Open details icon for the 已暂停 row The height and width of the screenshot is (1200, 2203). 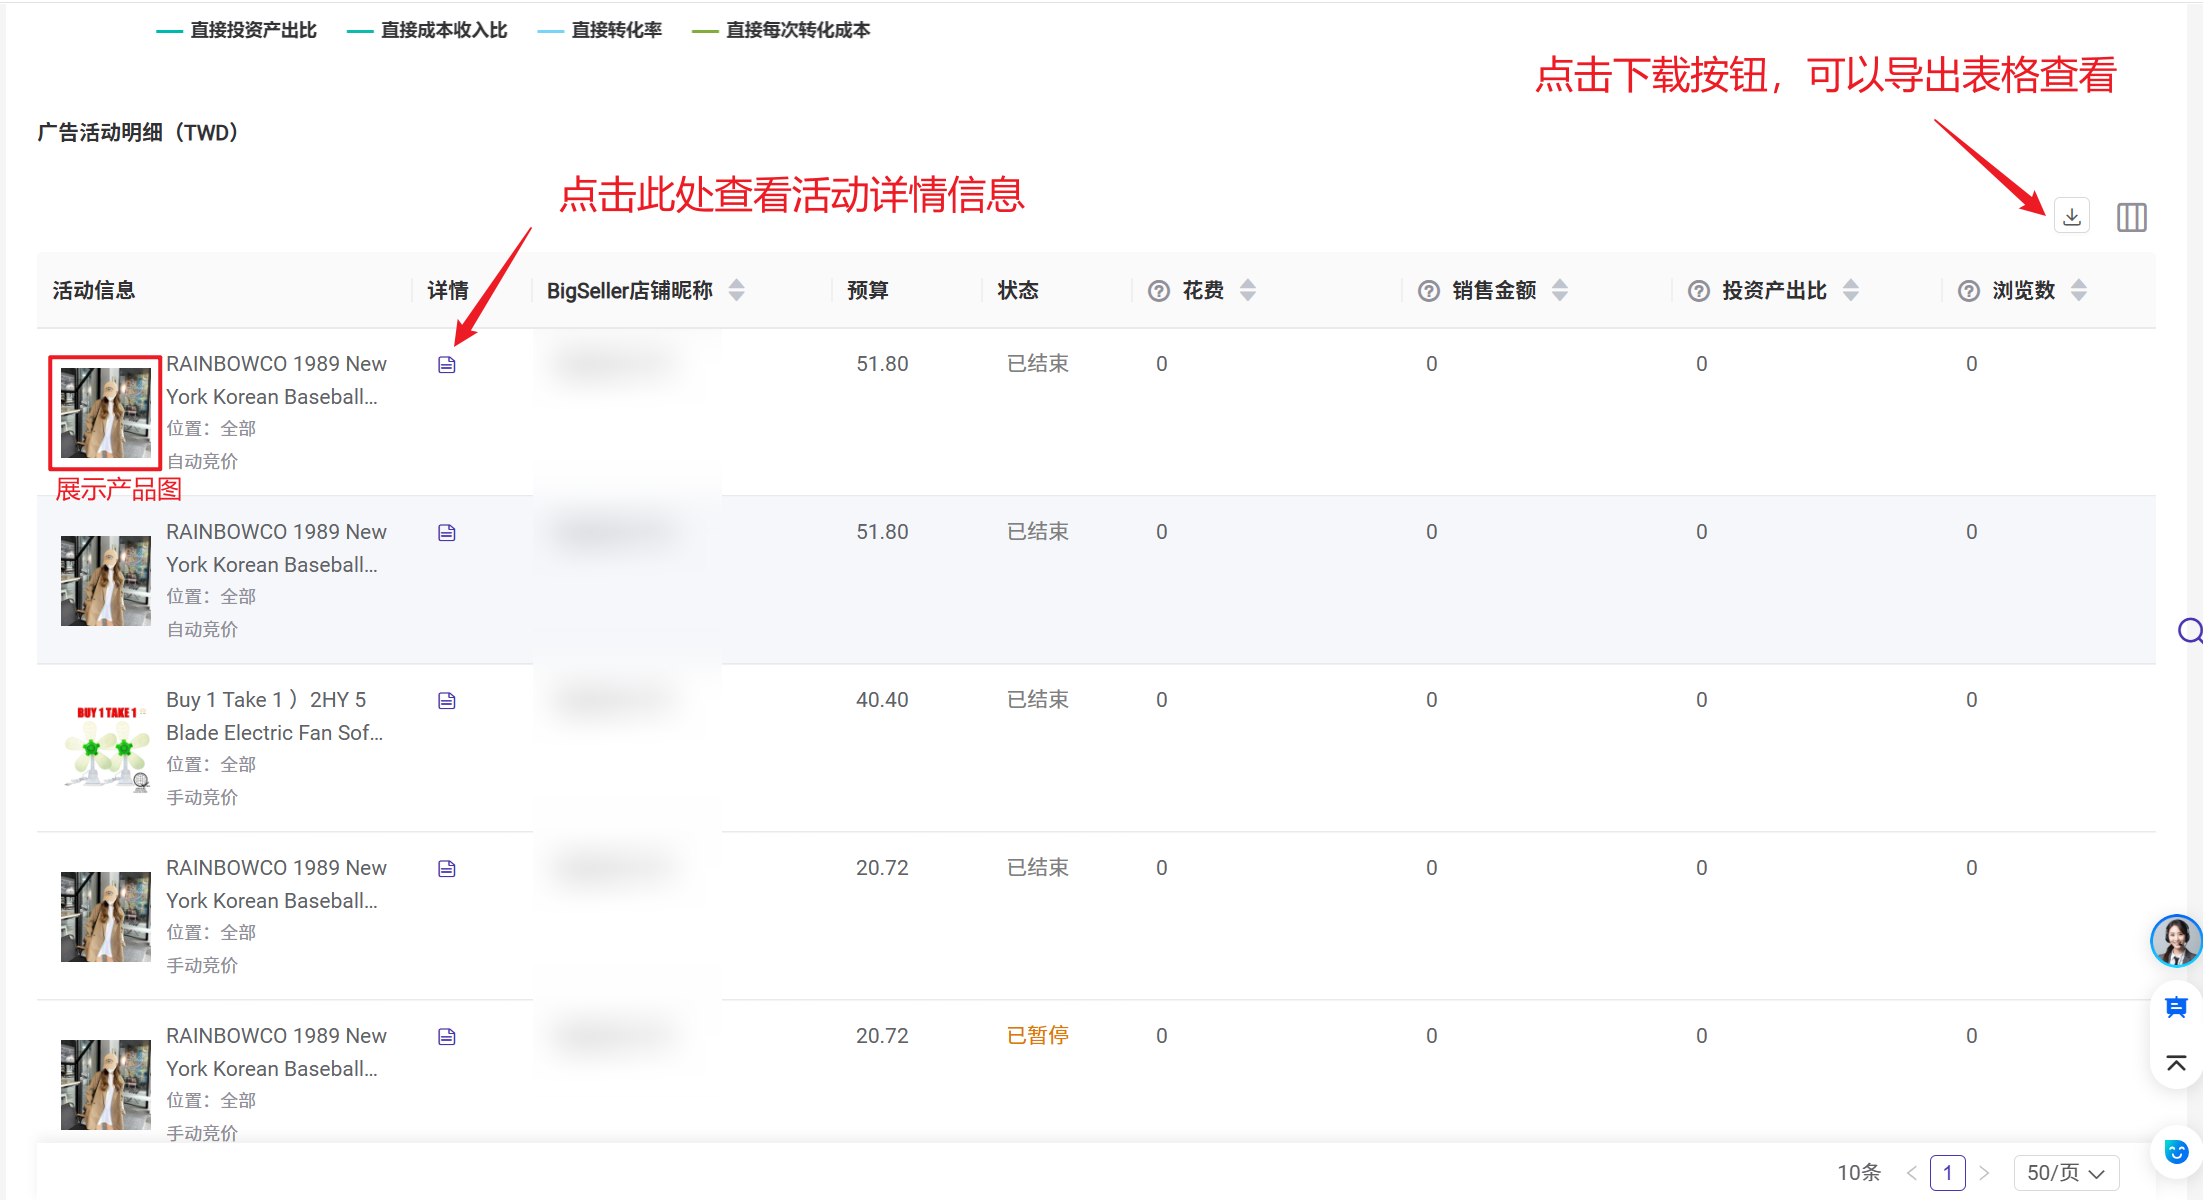tap(447, 1037)
